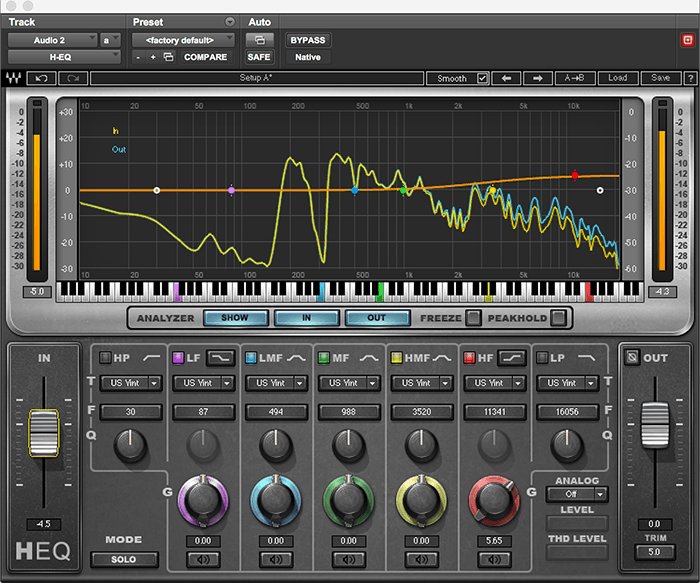The height and width of the screenshot is (583, 700).
Task: Select previous preset with minus button
Action: point(138,57)
